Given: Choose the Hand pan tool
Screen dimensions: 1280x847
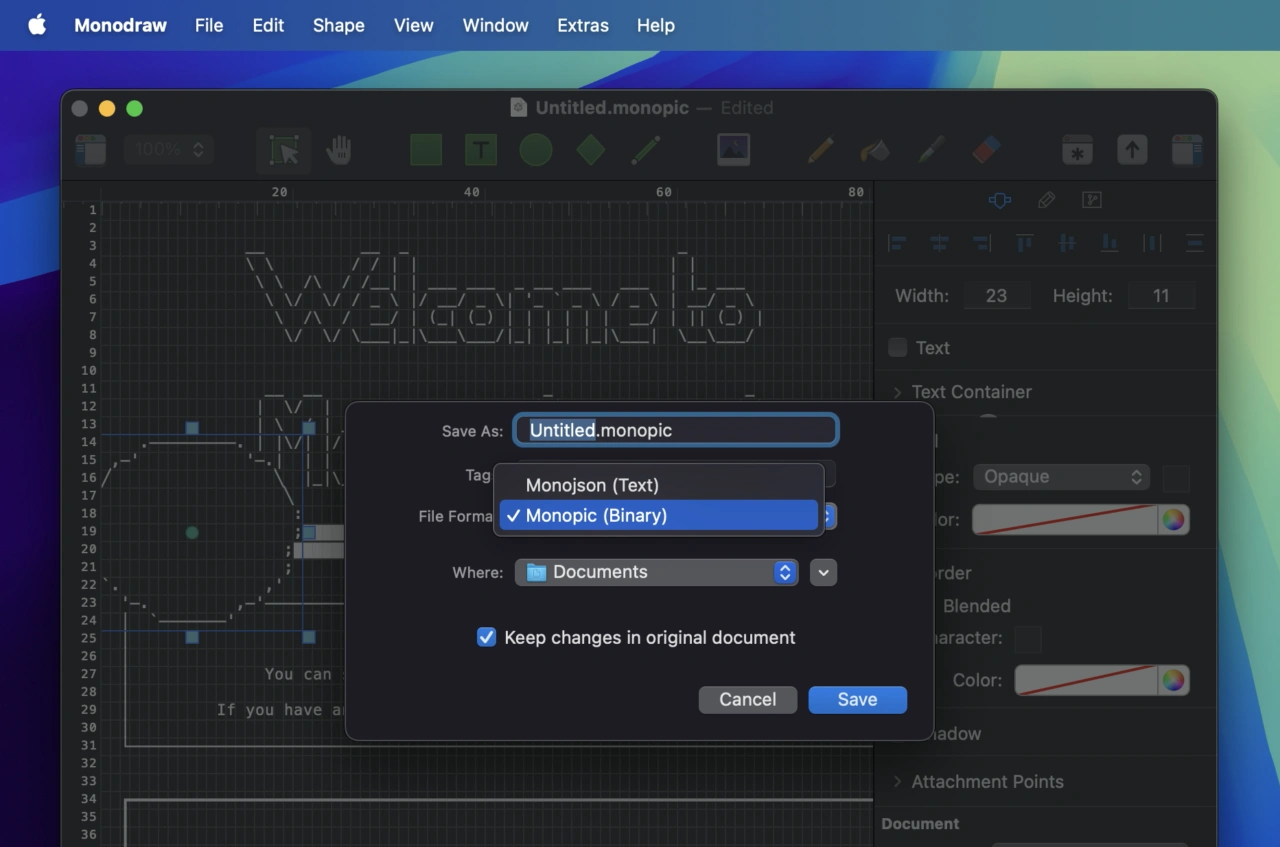Looking at the screenshot, I should click(x=339, y=150).
